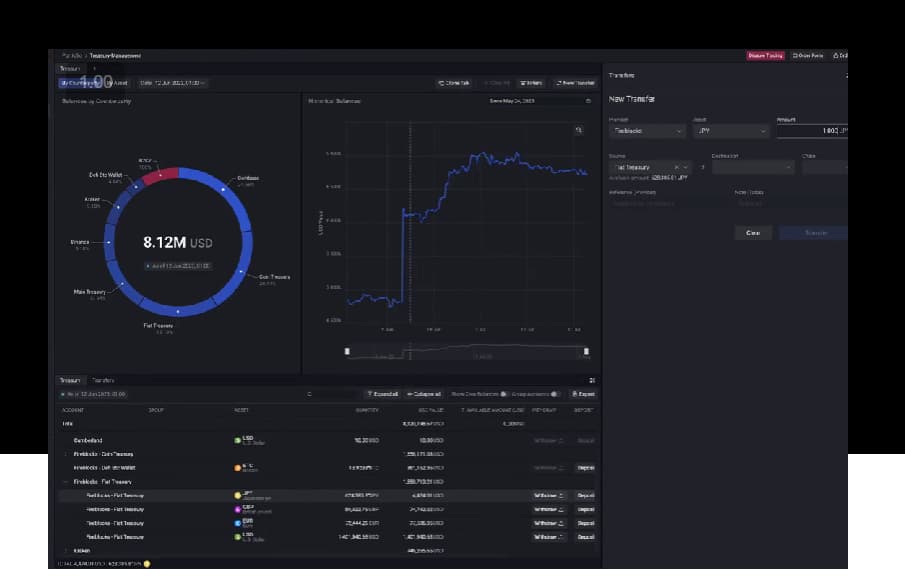This screenshot has height=588, width=905.
Task: Select the Treasury tab at the top
Action: pyautogui.click(x=69, y=68)
